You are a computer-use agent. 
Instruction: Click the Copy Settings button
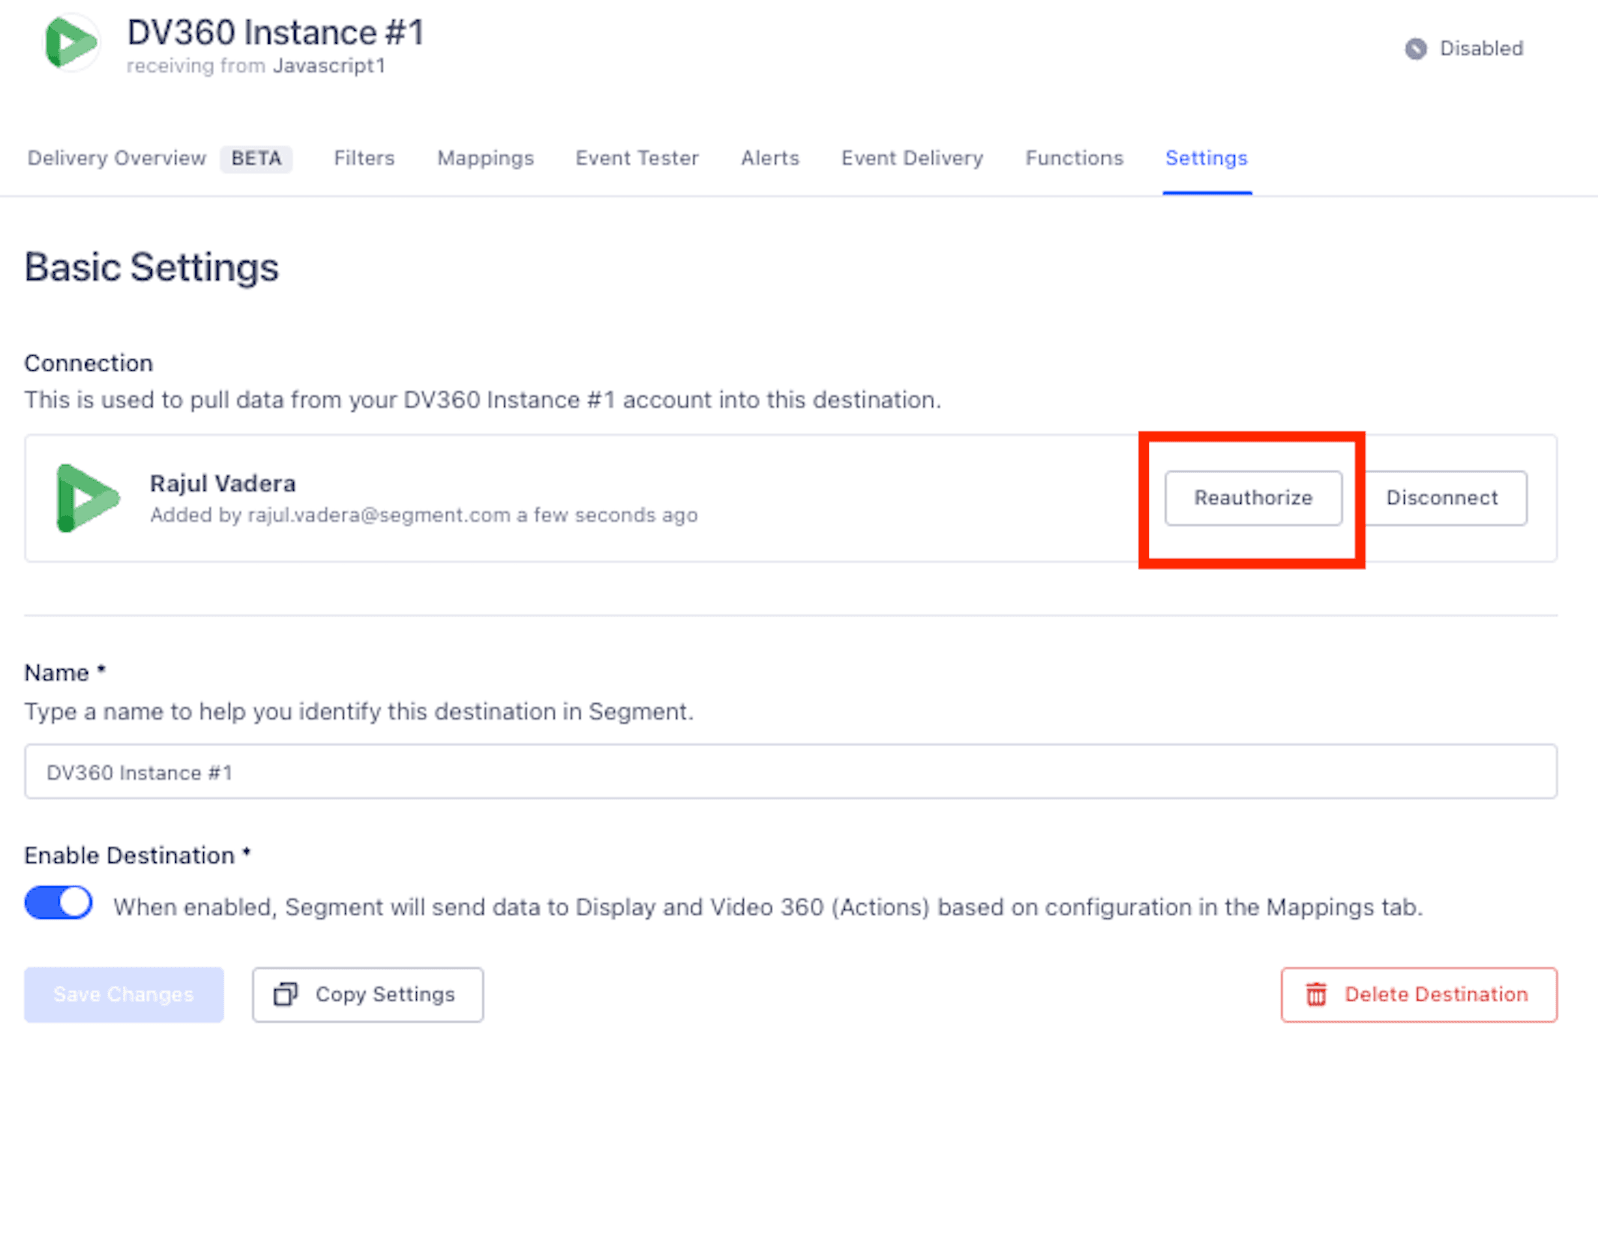[x=368, y=994]
